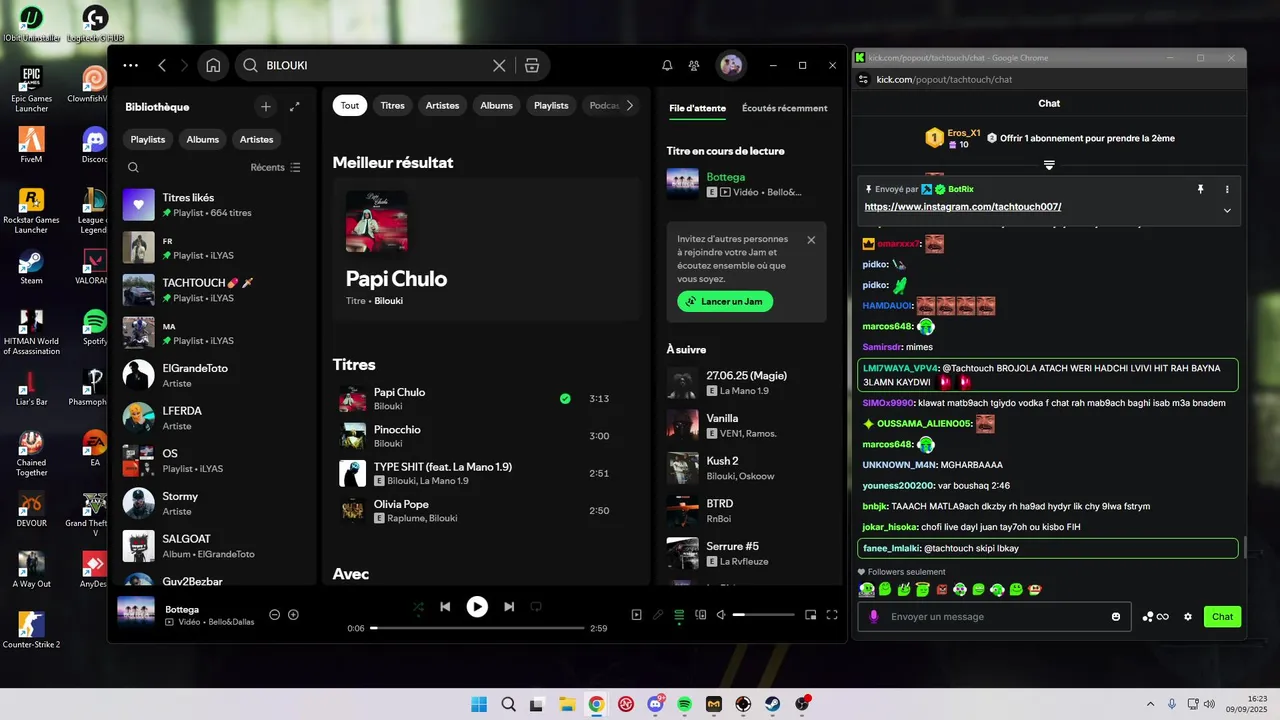Open Spotify notifications bell
1280x720 pixels.
667,65
